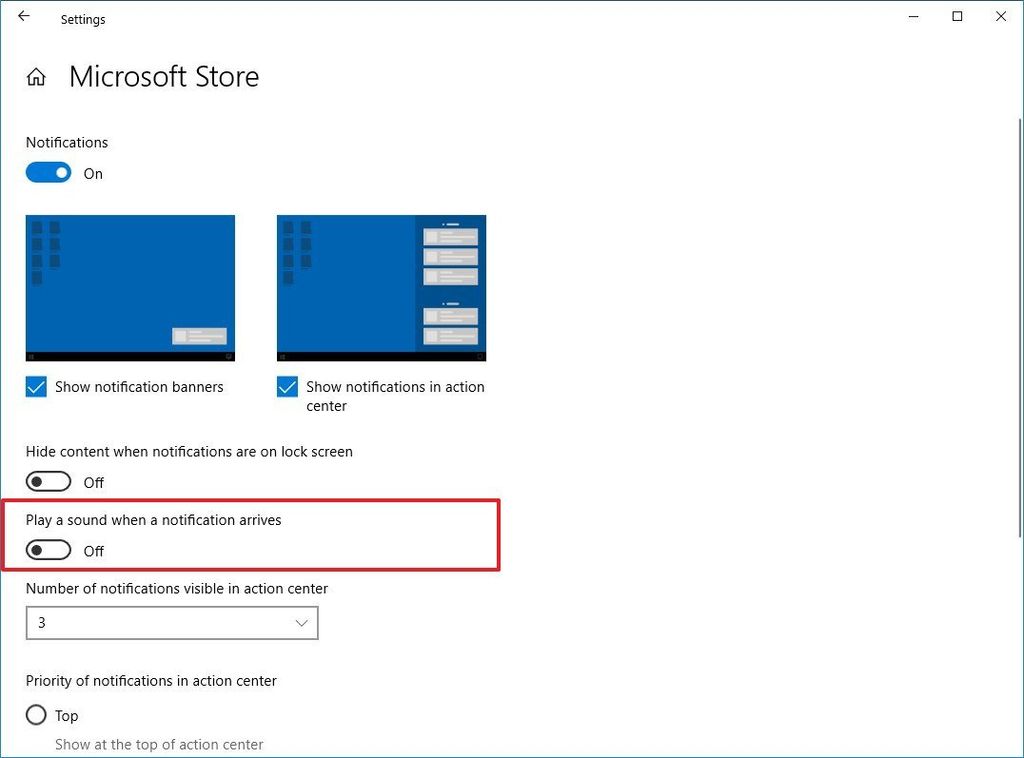The height and width of the screenshot is (758, 1024).
Task: Click the chevron on the notification count combo box
Action: (301, 623)
